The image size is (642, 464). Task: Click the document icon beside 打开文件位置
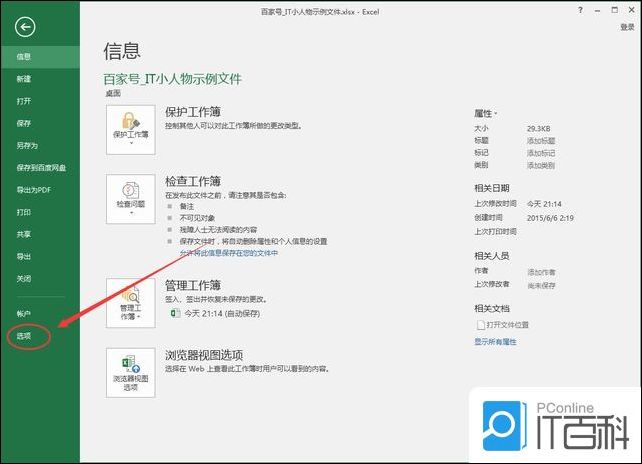pyautogui.click(x=481, y=325)
